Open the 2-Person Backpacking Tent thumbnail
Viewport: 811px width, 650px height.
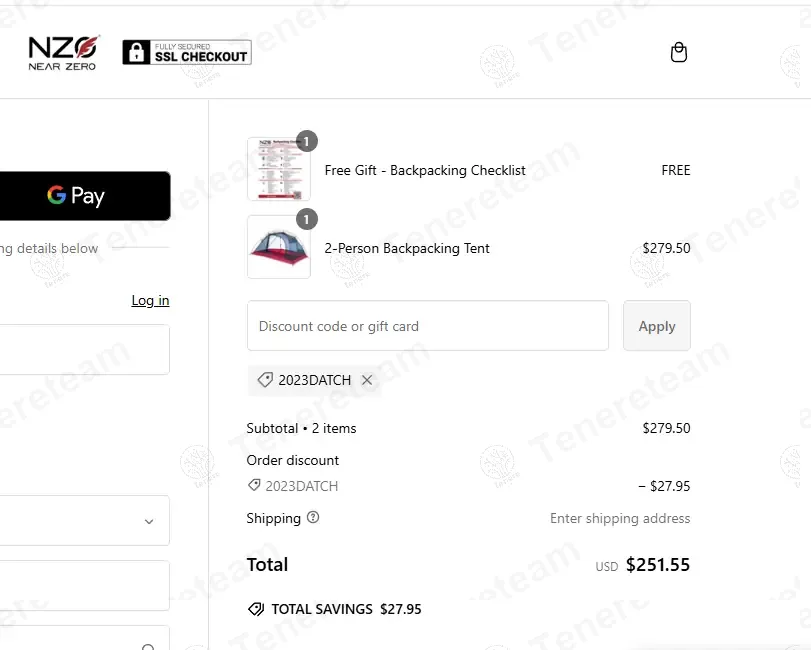279,247
